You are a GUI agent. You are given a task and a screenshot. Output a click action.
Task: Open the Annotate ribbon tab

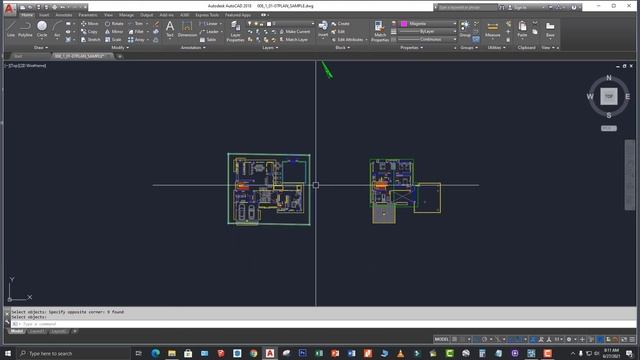coord(64,15)
